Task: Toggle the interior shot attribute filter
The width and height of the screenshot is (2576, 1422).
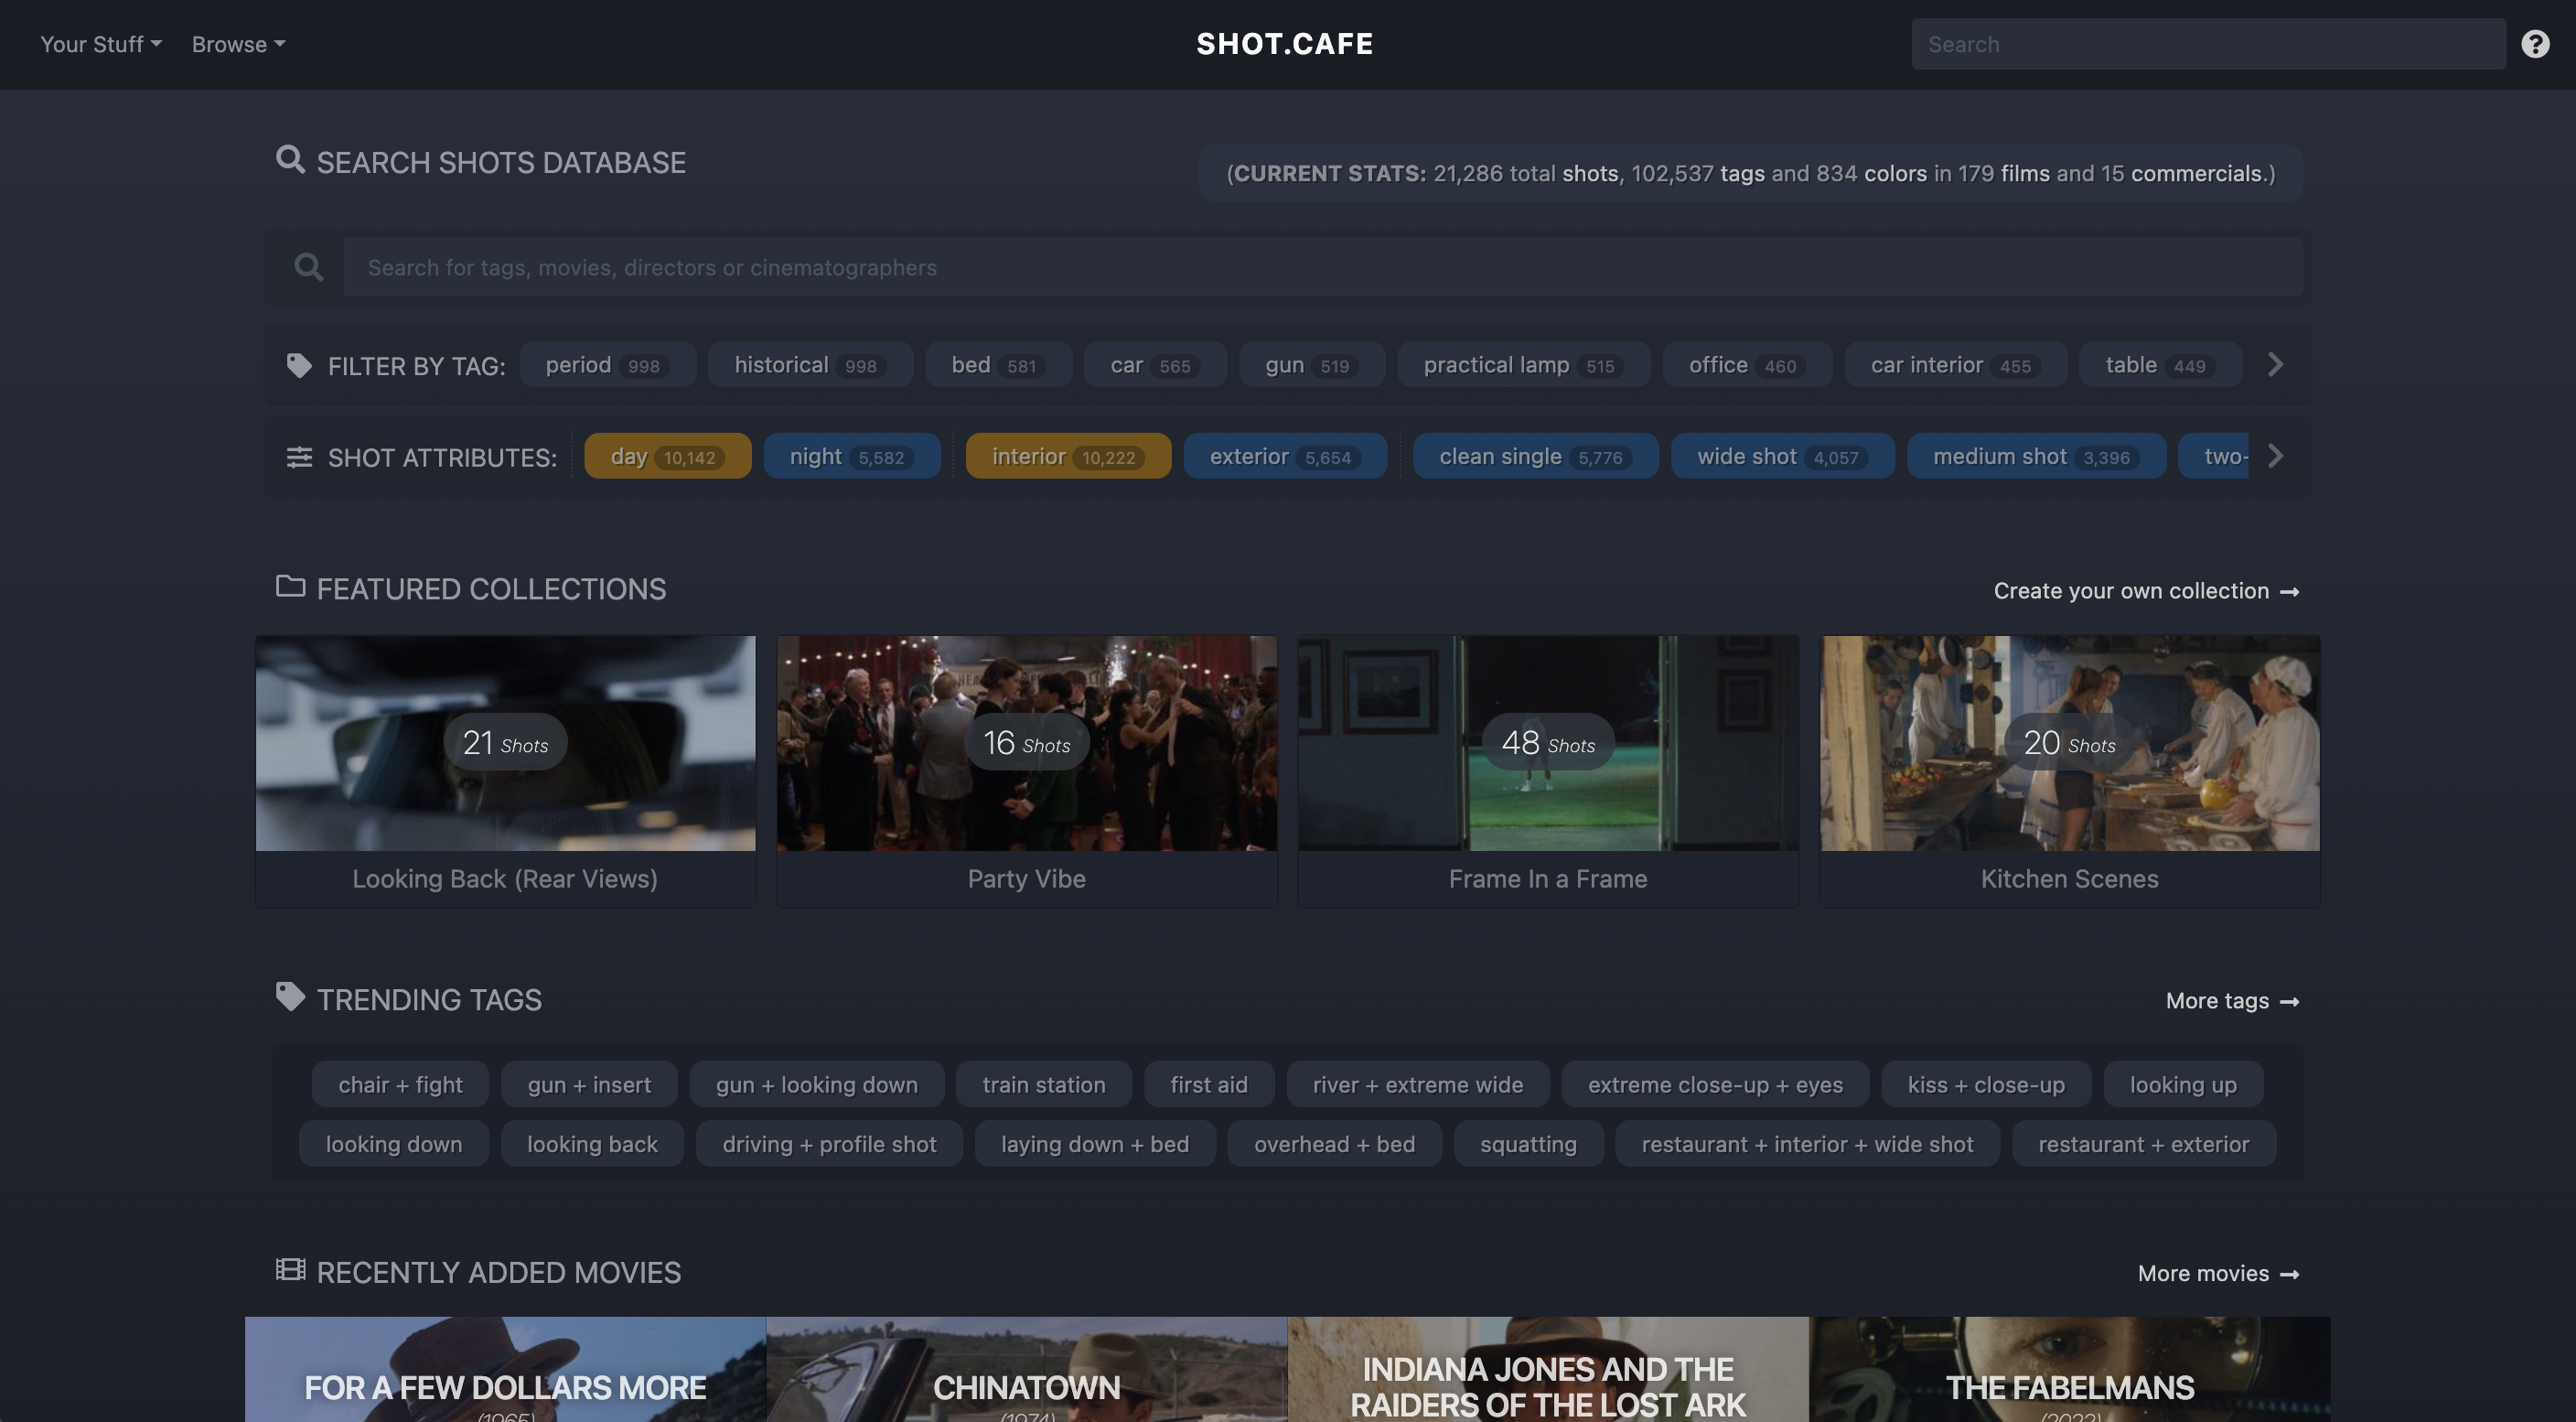Action: tap(1067, 457)
